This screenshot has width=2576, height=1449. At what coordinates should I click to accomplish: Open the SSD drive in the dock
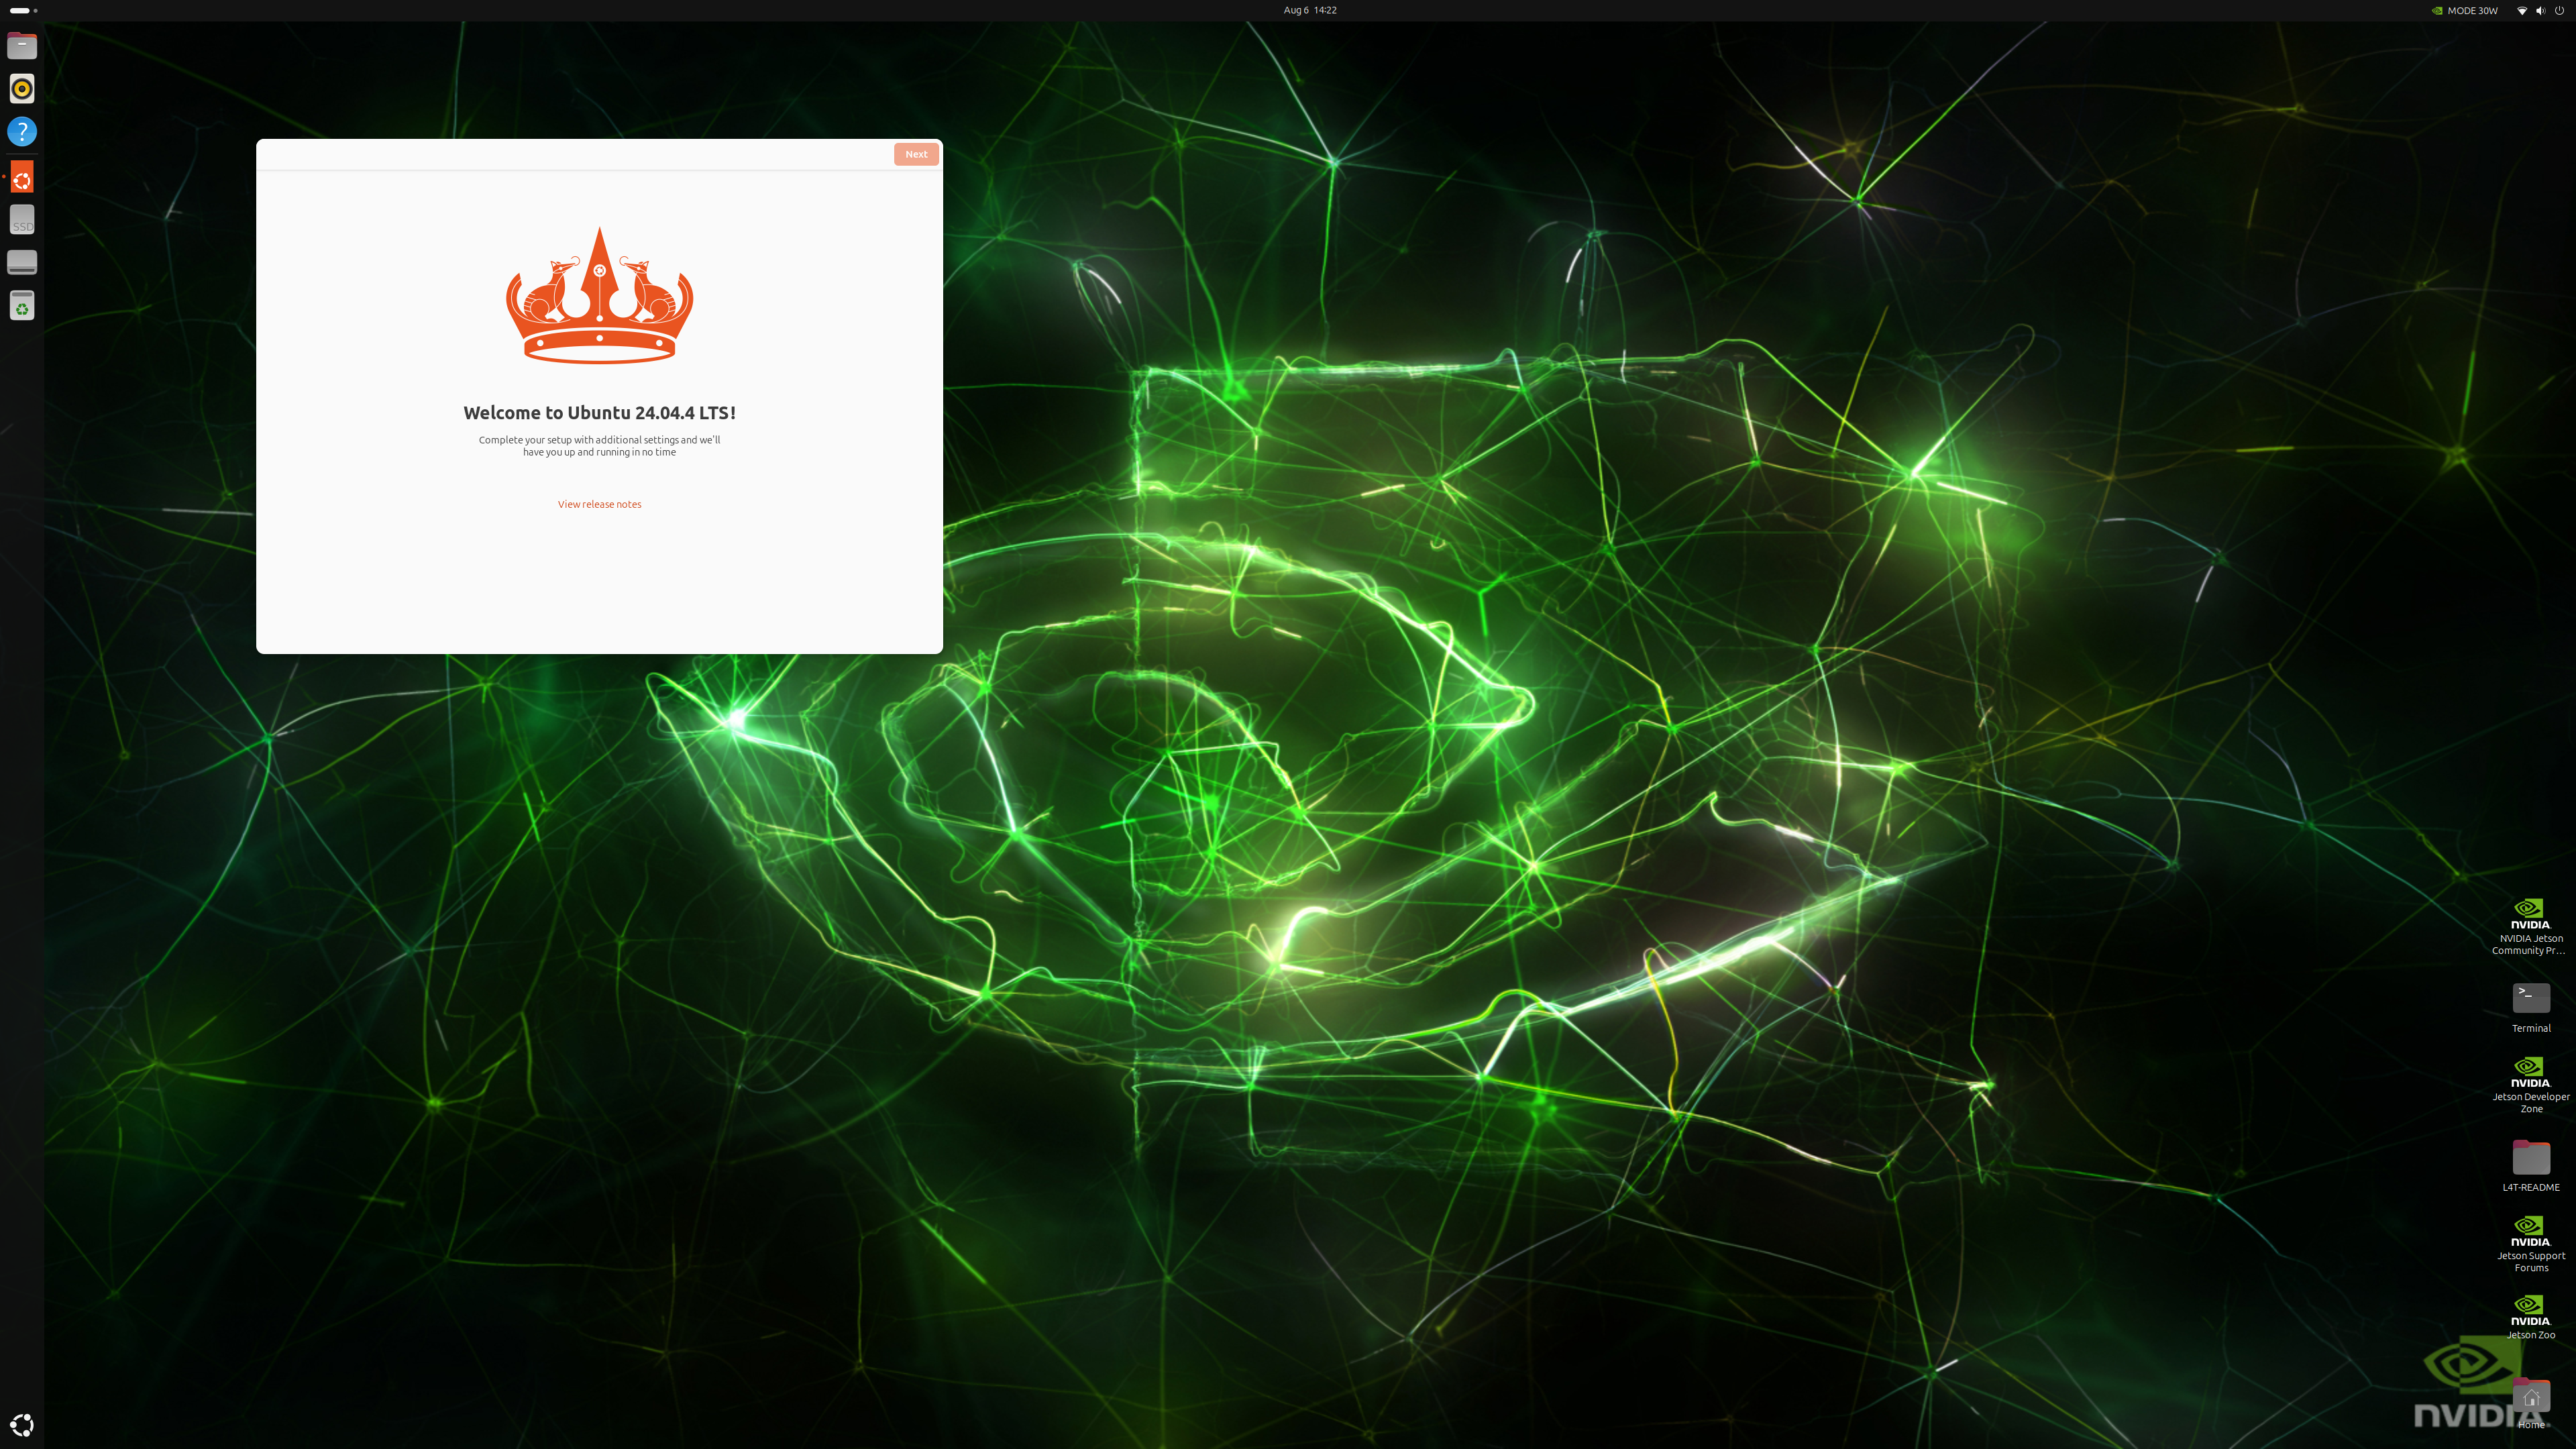point(22,220)
